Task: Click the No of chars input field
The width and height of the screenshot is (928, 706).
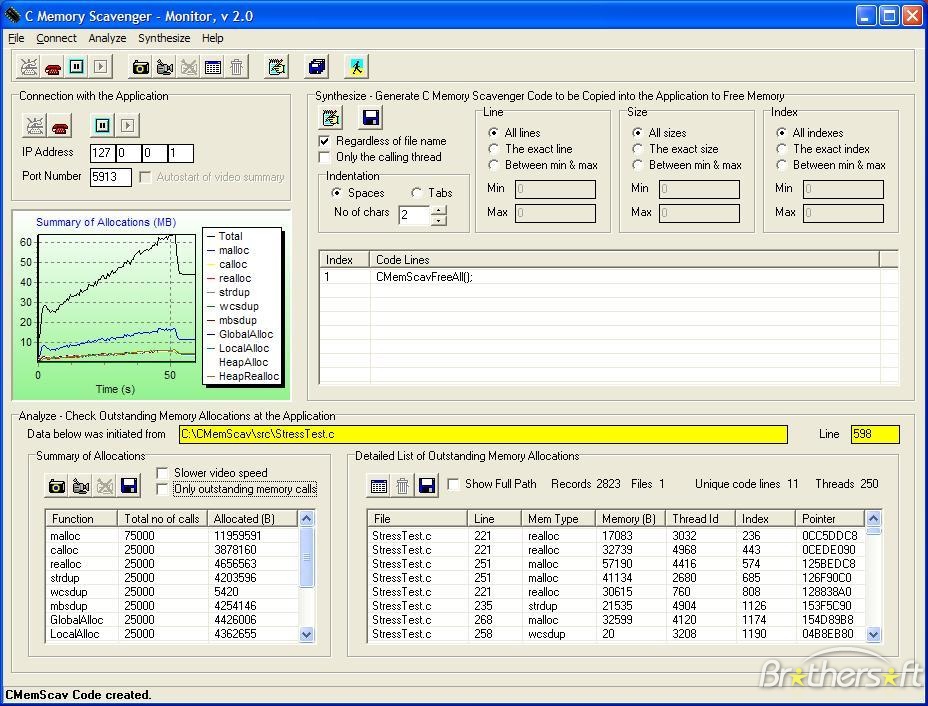Action: coord(414,215)
